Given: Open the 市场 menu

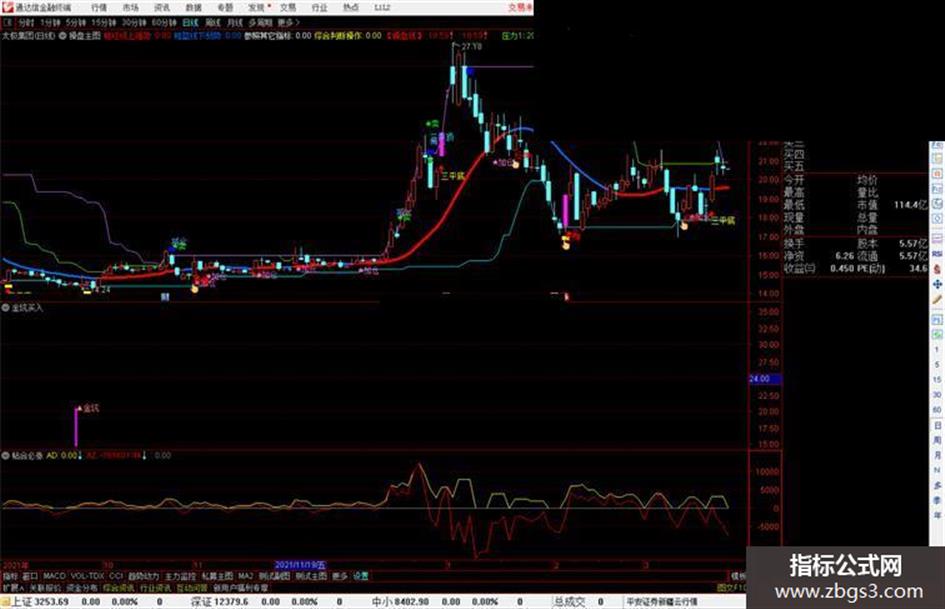Looking at the screenshot, I should click(130, 7).
